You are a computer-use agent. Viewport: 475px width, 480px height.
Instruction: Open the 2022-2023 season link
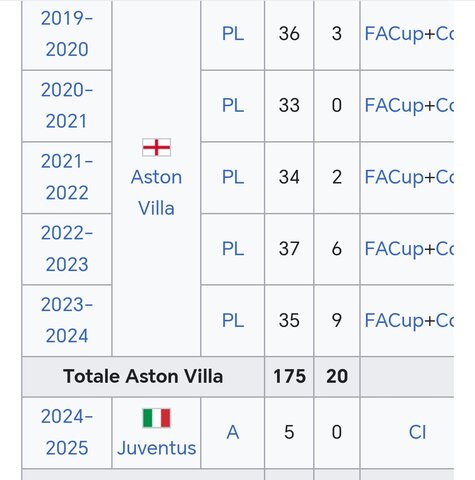coord(67,249)
